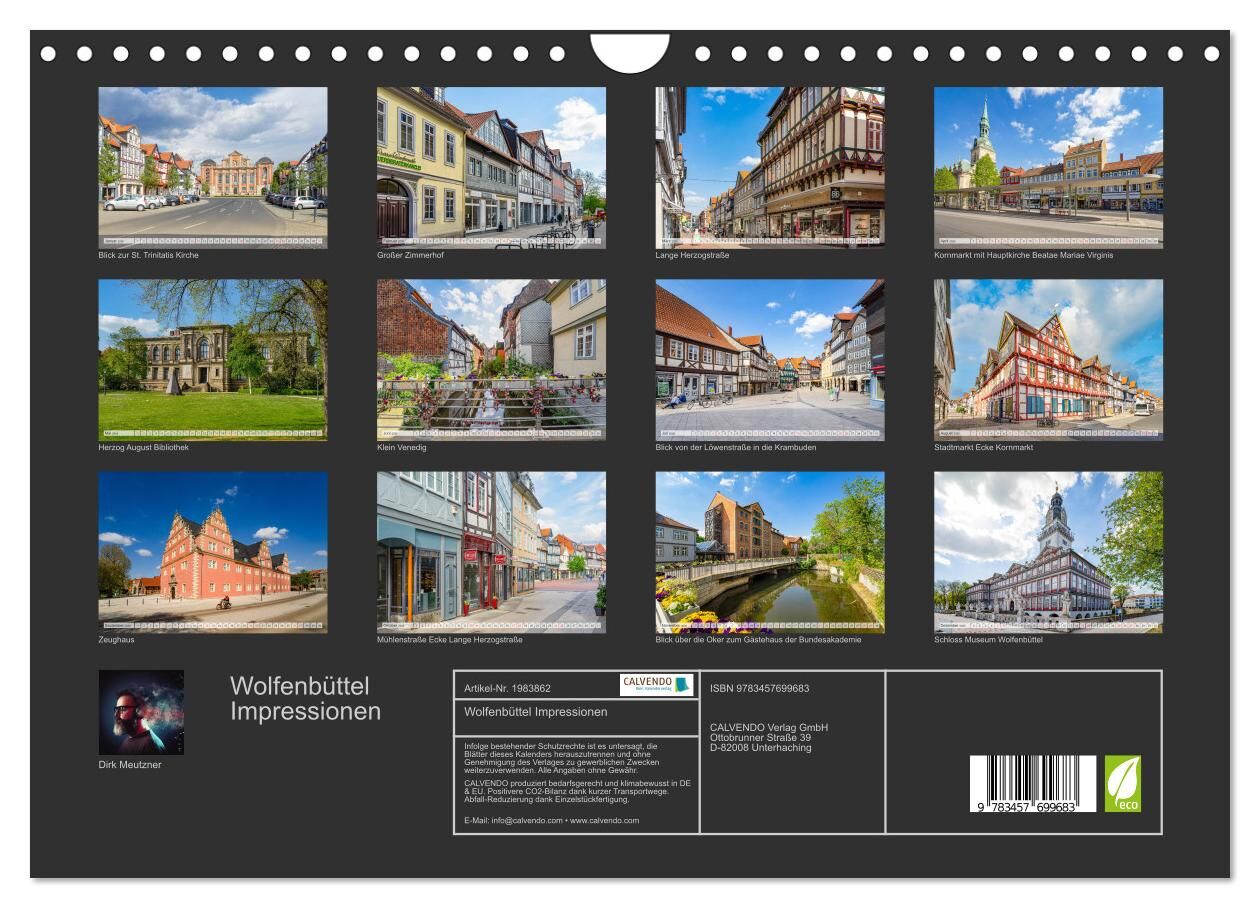The image size is (1260, 908).
Task: Click the www.calvendo.com website link
Action: pyautogui.click(x=604, y=820)
